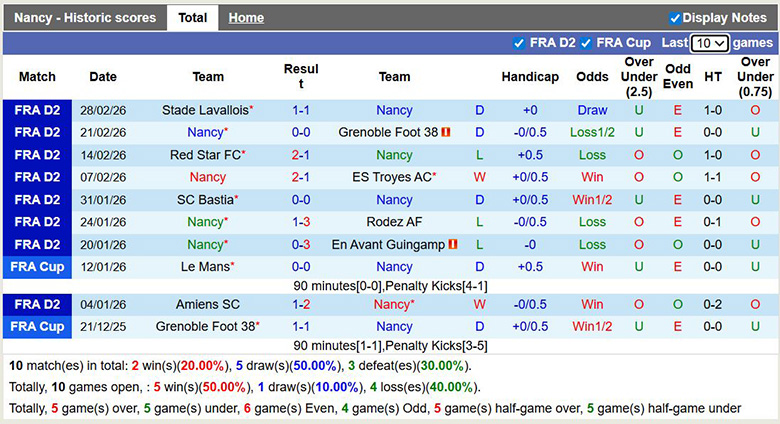Select the SC Bastia team name
The height and width of the screenshot is (424, 780).
coord(205,200)
